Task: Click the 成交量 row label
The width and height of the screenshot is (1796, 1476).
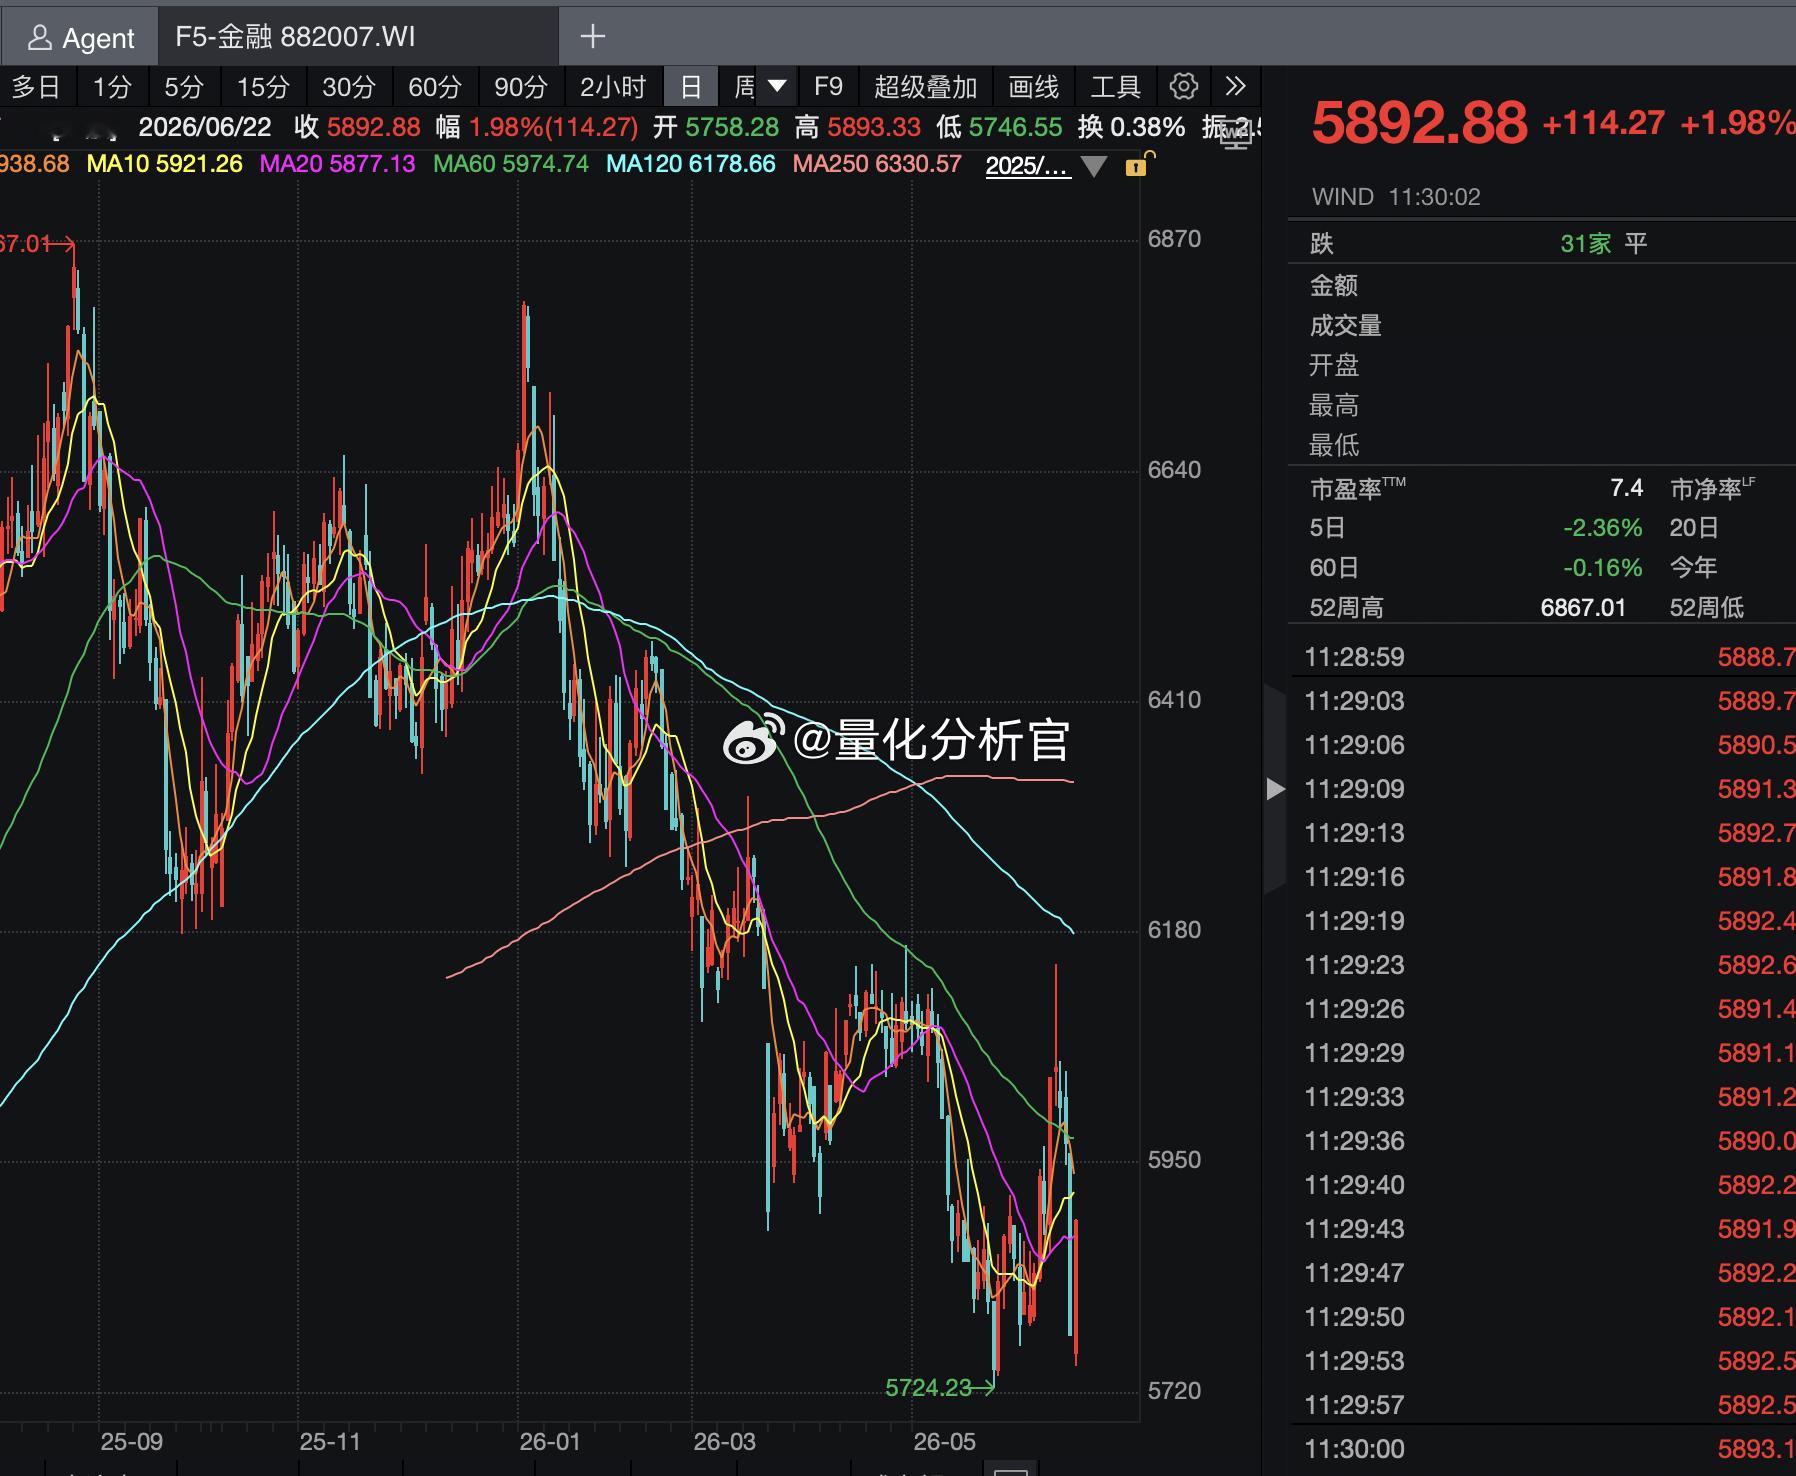Action: [1346, 325]
